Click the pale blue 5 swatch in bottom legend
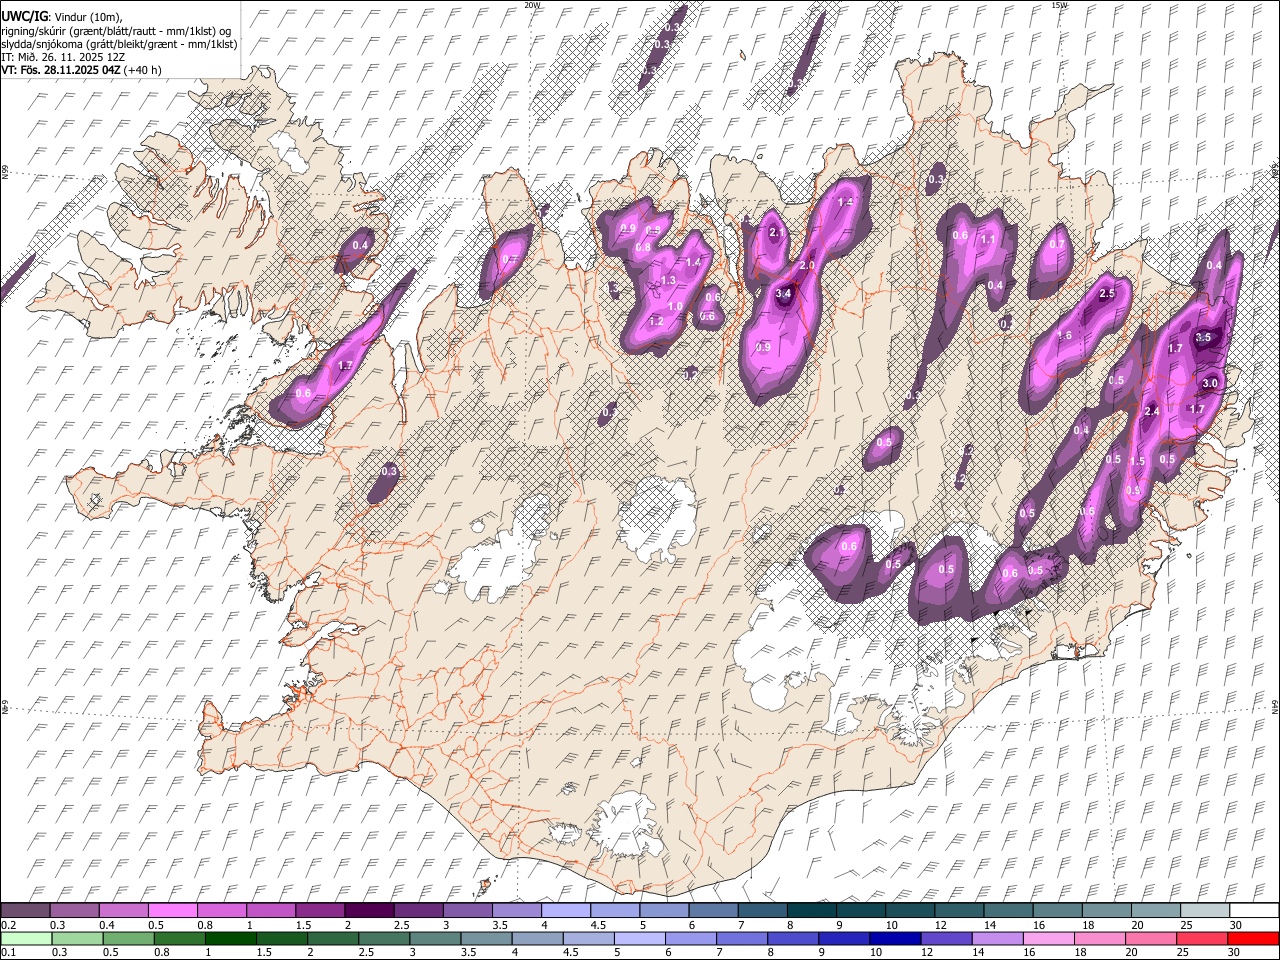Image resolution: width=1280 pixels, height=960 pixels. pos(640,938)
